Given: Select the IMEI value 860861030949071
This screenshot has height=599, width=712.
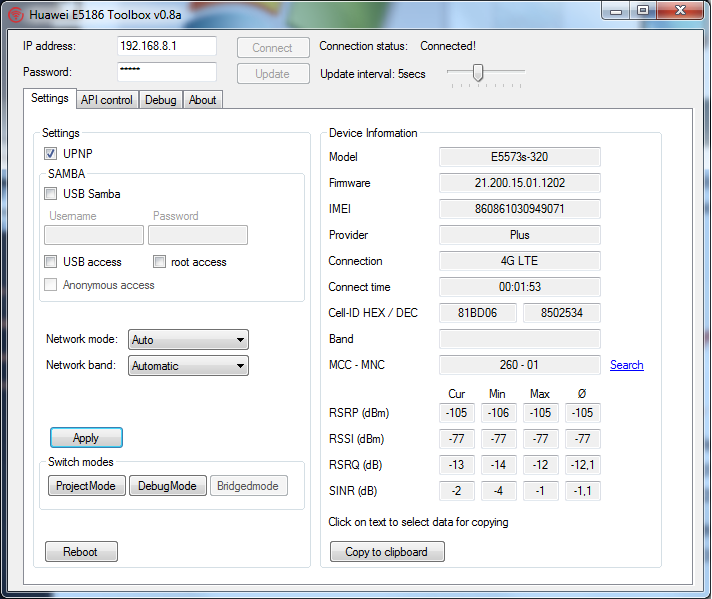Looking at the screenshot, I should point(520,209).
